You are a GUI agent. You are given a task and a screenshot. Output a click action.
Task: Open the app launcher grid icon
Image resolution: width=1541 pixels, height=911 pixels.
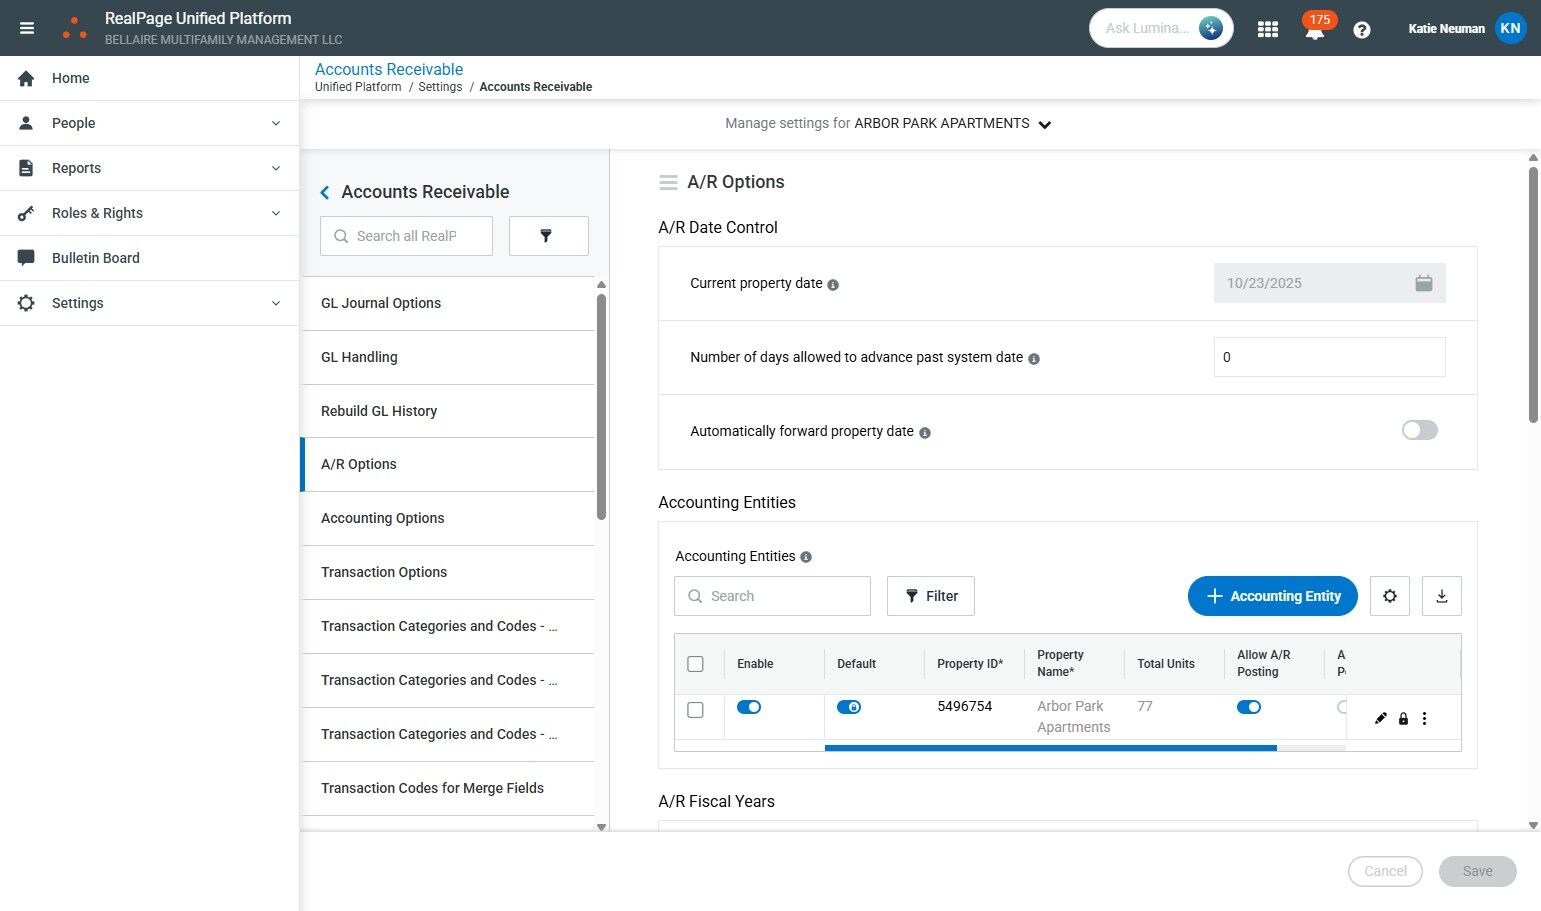click(1268, 29)
